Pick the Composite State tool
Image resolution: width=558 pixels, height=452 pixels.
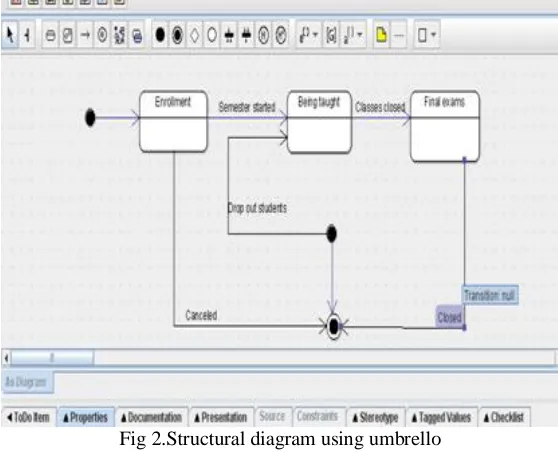click(x=68, y=35)
